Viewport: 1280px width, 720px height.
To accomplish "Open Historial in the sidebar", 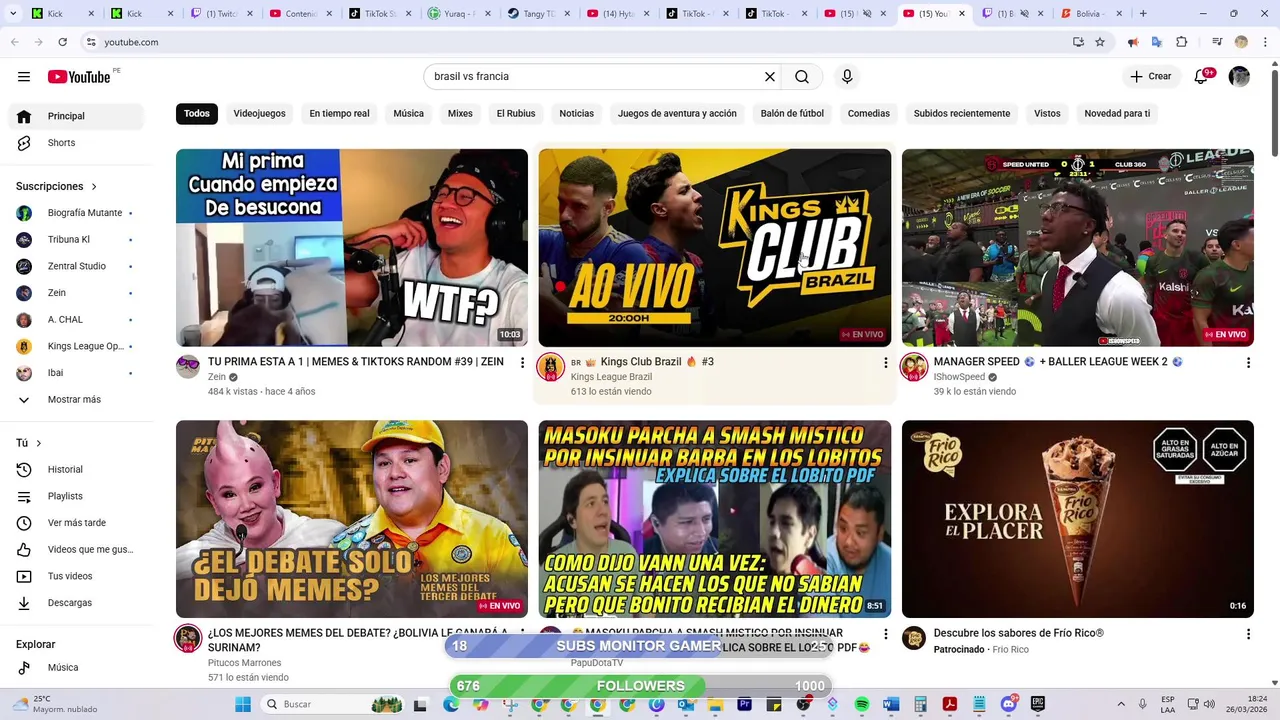I will click(76, 470).
